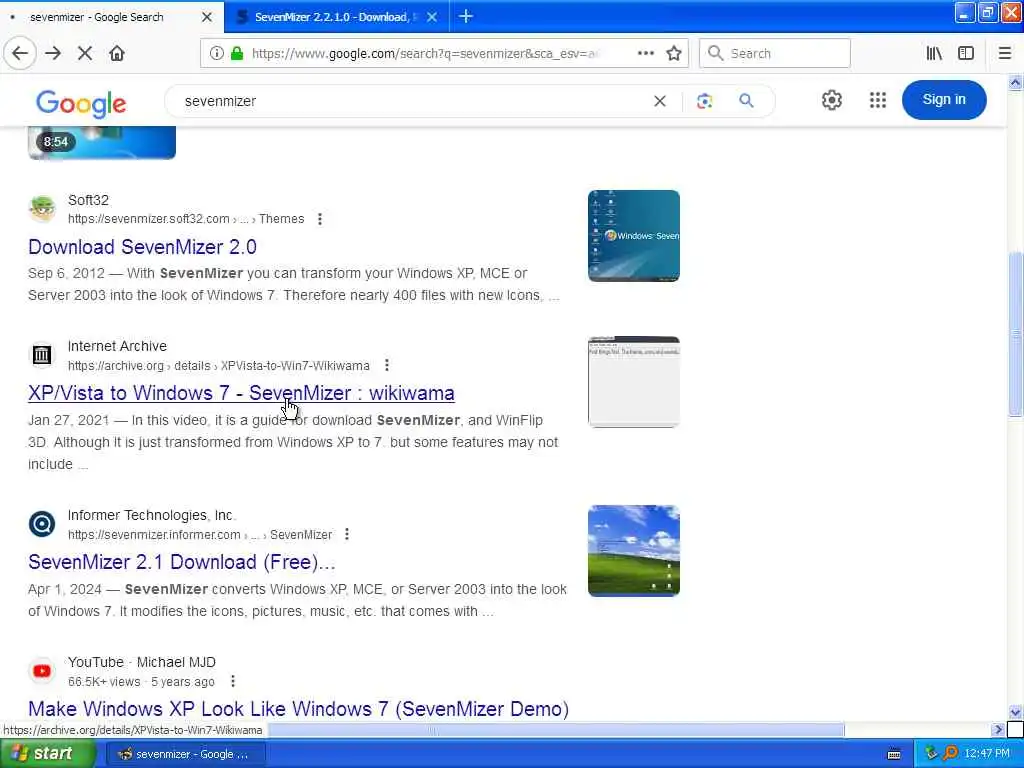
Task: Click the taskbar keyboard icon
Action: (894, 754)
